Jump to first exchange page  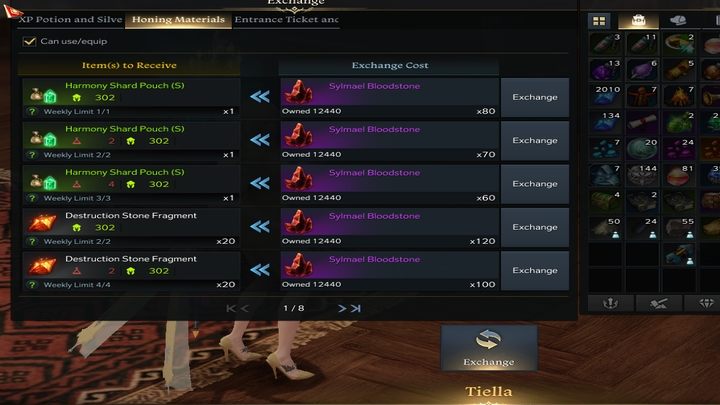(x=231, y=309)
